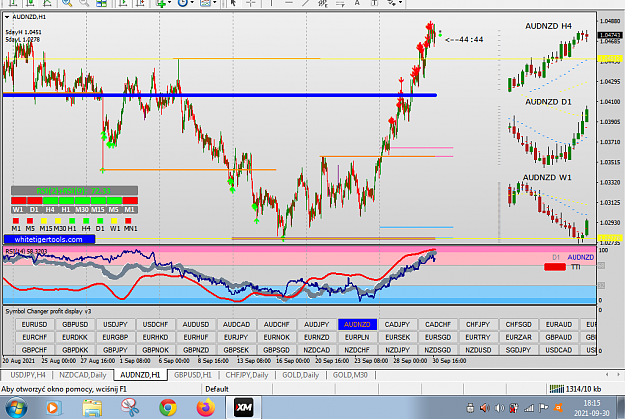Click the H4 timeframe label under RSI bar
Image resolution: width=625 pixels, height=419 pixels.
(50, 210)
